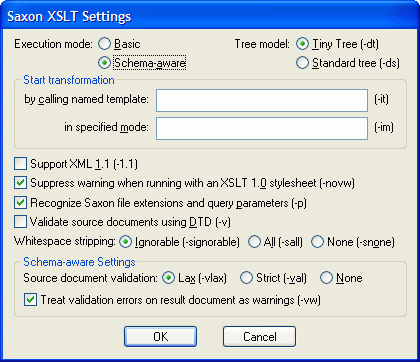Enable Validate source documents using DTD

[20, 222]
